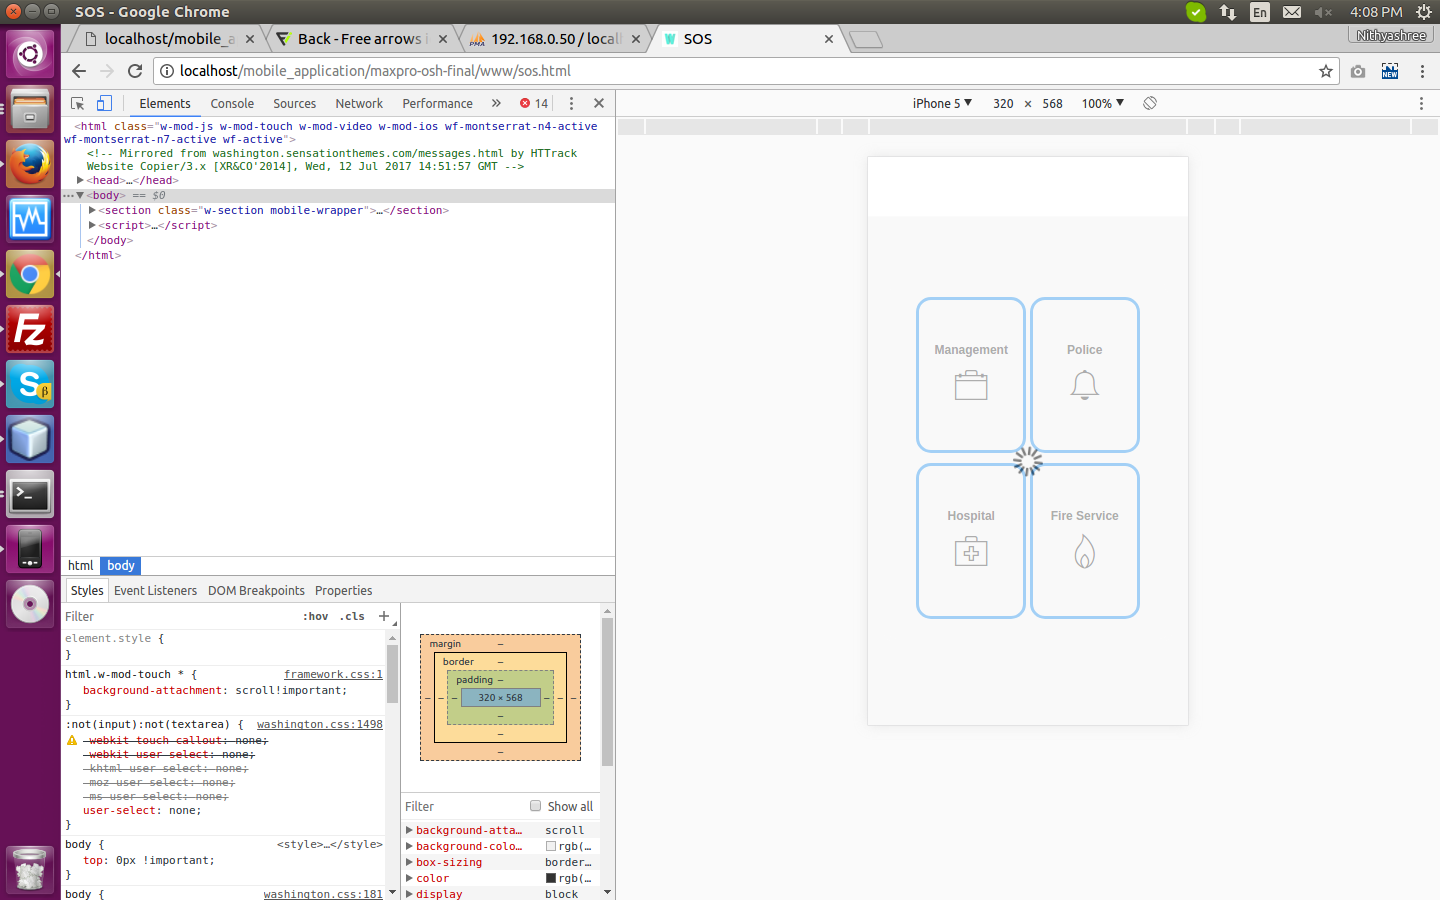
Task: Toggle the :hov element state button
Action: coord(316,617)
